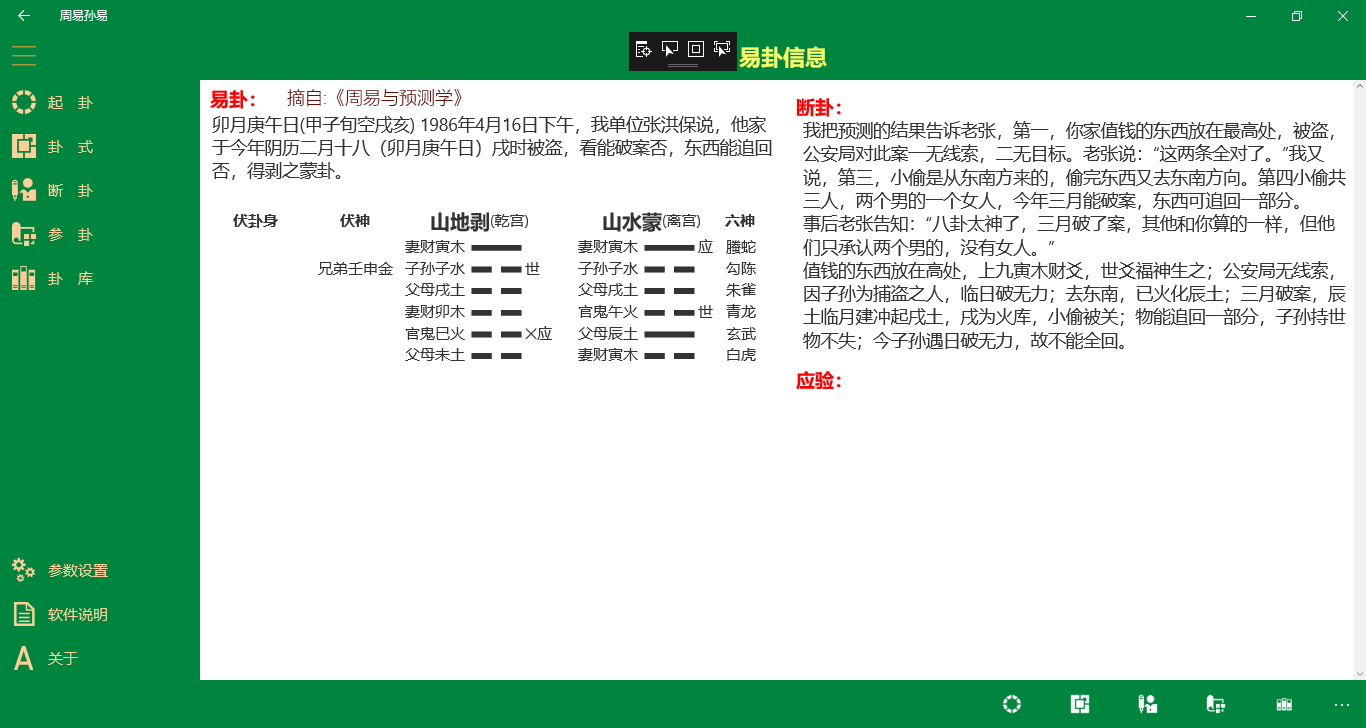Click the 山地剥 hexagram title
Screen dimensions: 1366x728
(x=460, y=222)
